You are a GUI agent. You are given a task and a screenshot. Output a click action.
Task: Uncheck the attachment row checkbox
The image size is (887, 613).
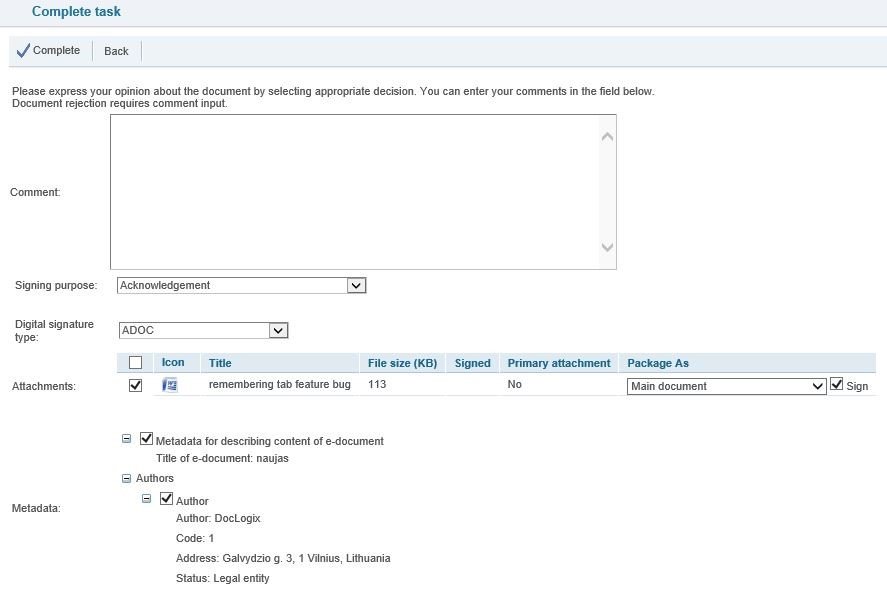pos(136,385)
